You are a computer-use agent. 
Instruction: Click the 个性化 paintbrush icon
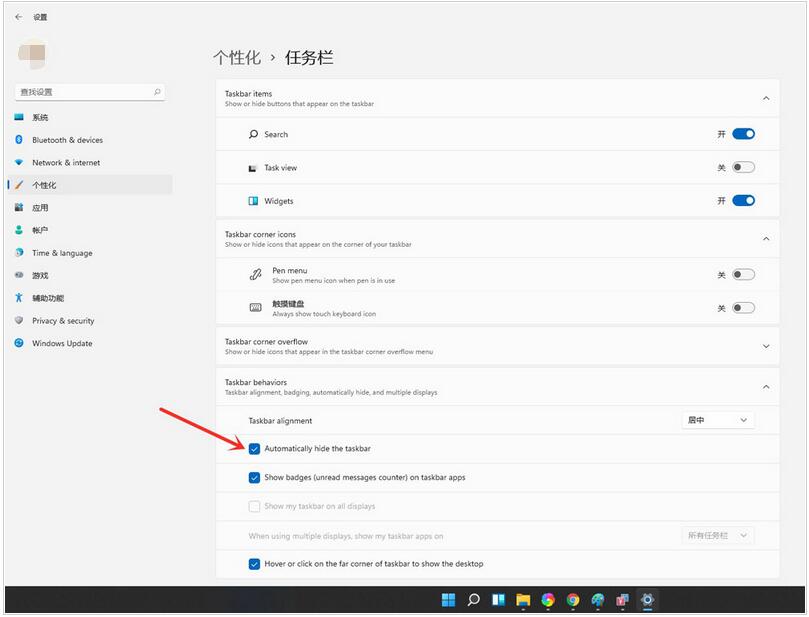tap(19, 185)
